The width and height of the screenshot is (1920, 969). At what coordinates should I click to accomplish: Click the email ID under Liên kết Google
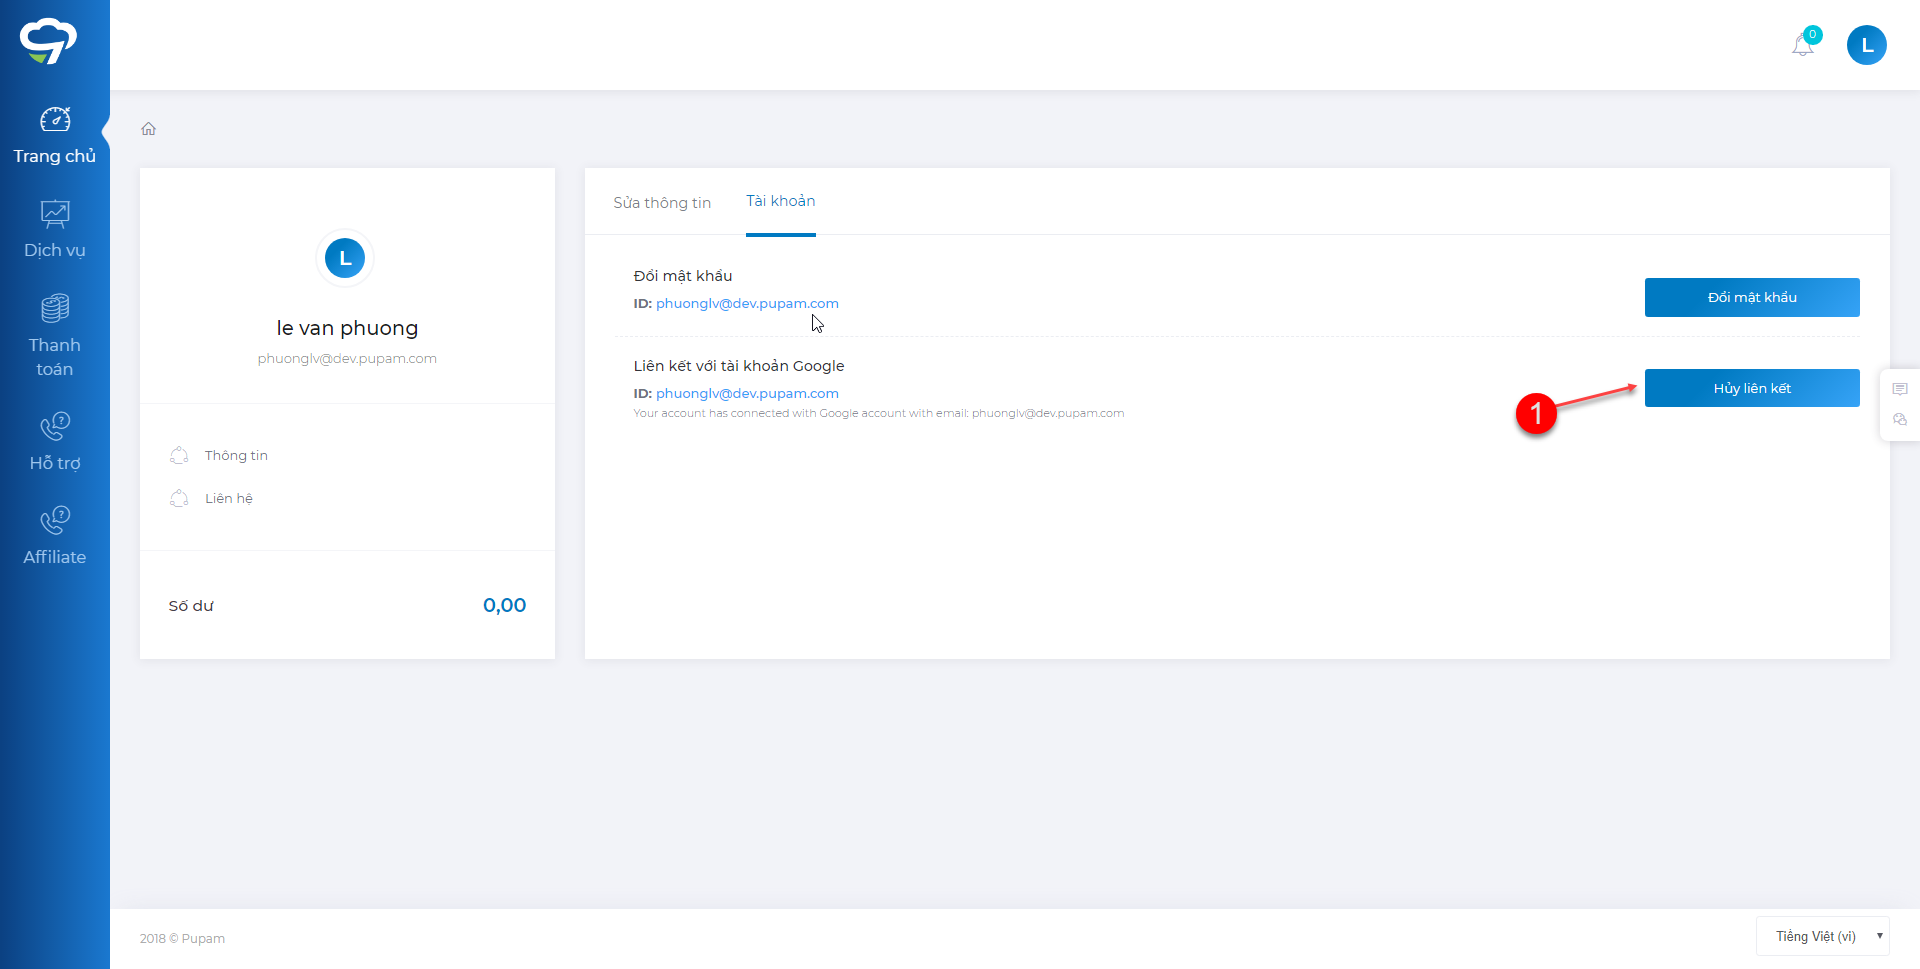pos(747,393)
